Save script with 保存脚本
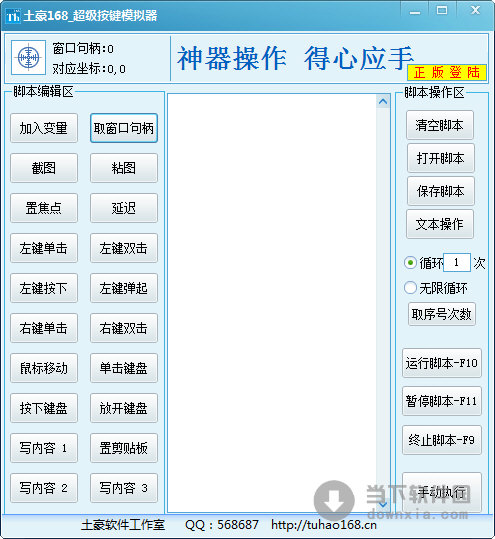Screen dimensions: 495x539 (x=441, y=191)
